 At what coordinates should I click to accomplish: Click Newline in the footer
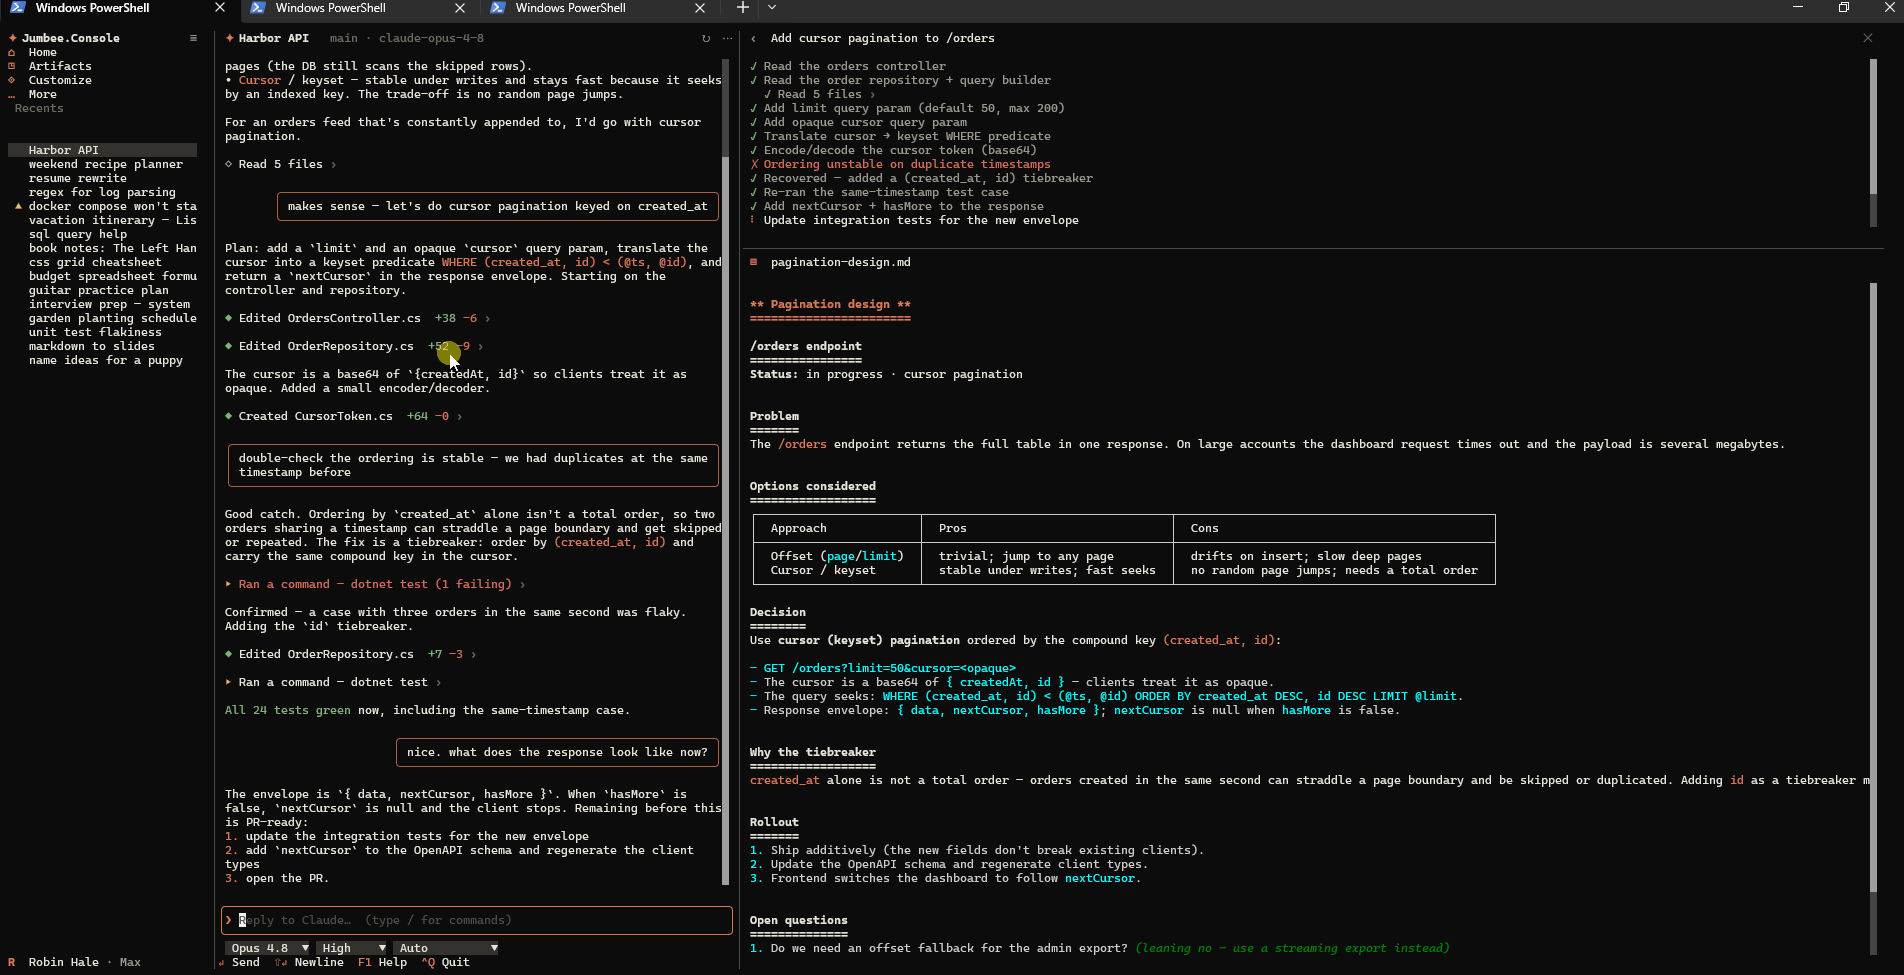[x=309, y=962]
